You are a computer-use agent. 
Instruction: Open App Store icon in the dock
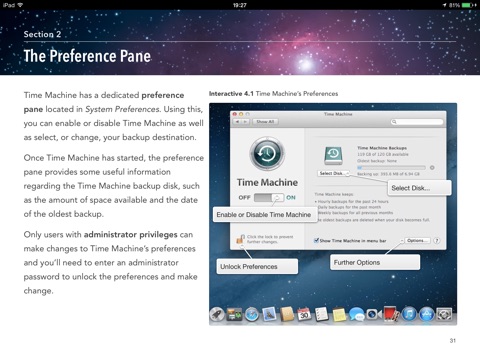pyautogui.click(x=426, y=314)
